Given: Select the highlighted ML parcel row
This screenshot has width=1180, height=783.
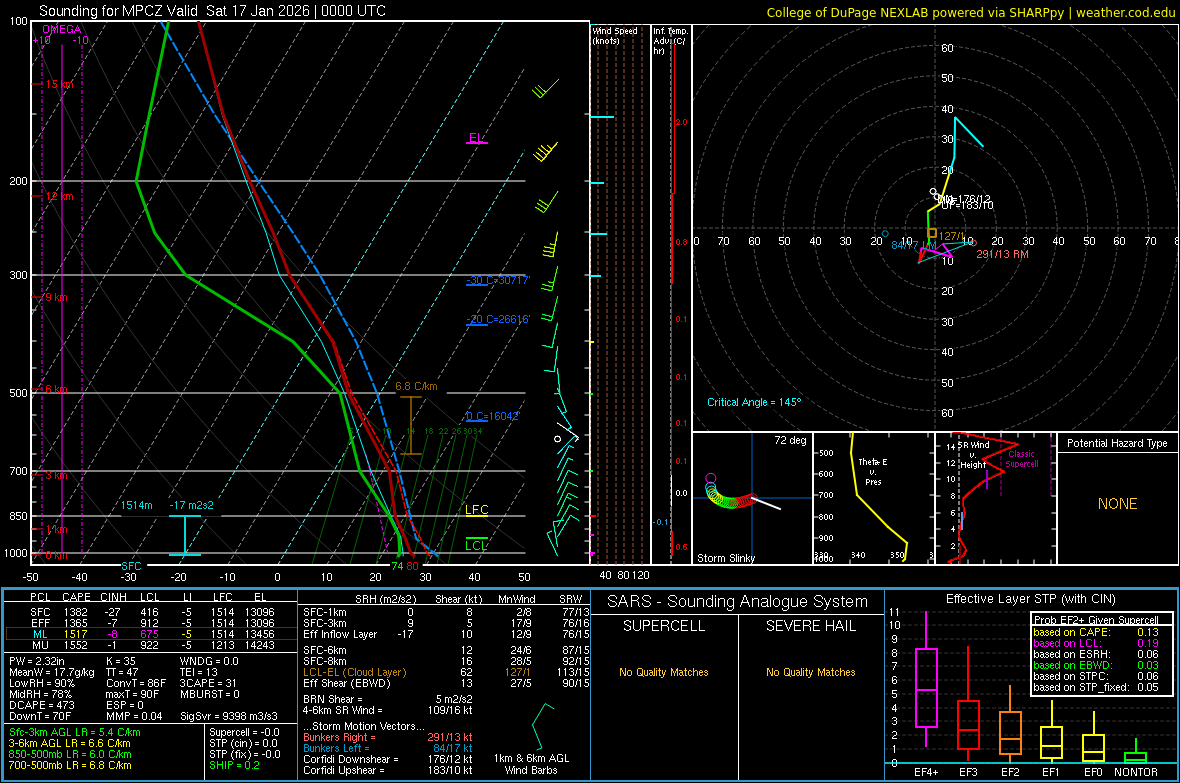Looking at the screenshot, I should pyautogui.click(x=151, y=634).
